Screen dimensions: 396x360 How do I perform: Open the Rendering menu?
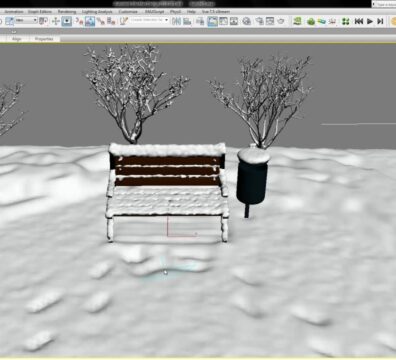click(x=67, y=12)
